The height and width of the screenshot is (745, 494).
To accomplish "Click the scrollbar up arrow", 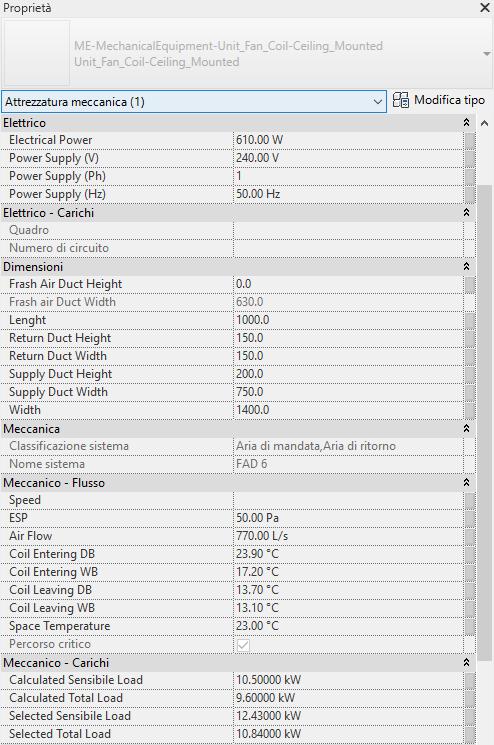I will click(484, 124).
